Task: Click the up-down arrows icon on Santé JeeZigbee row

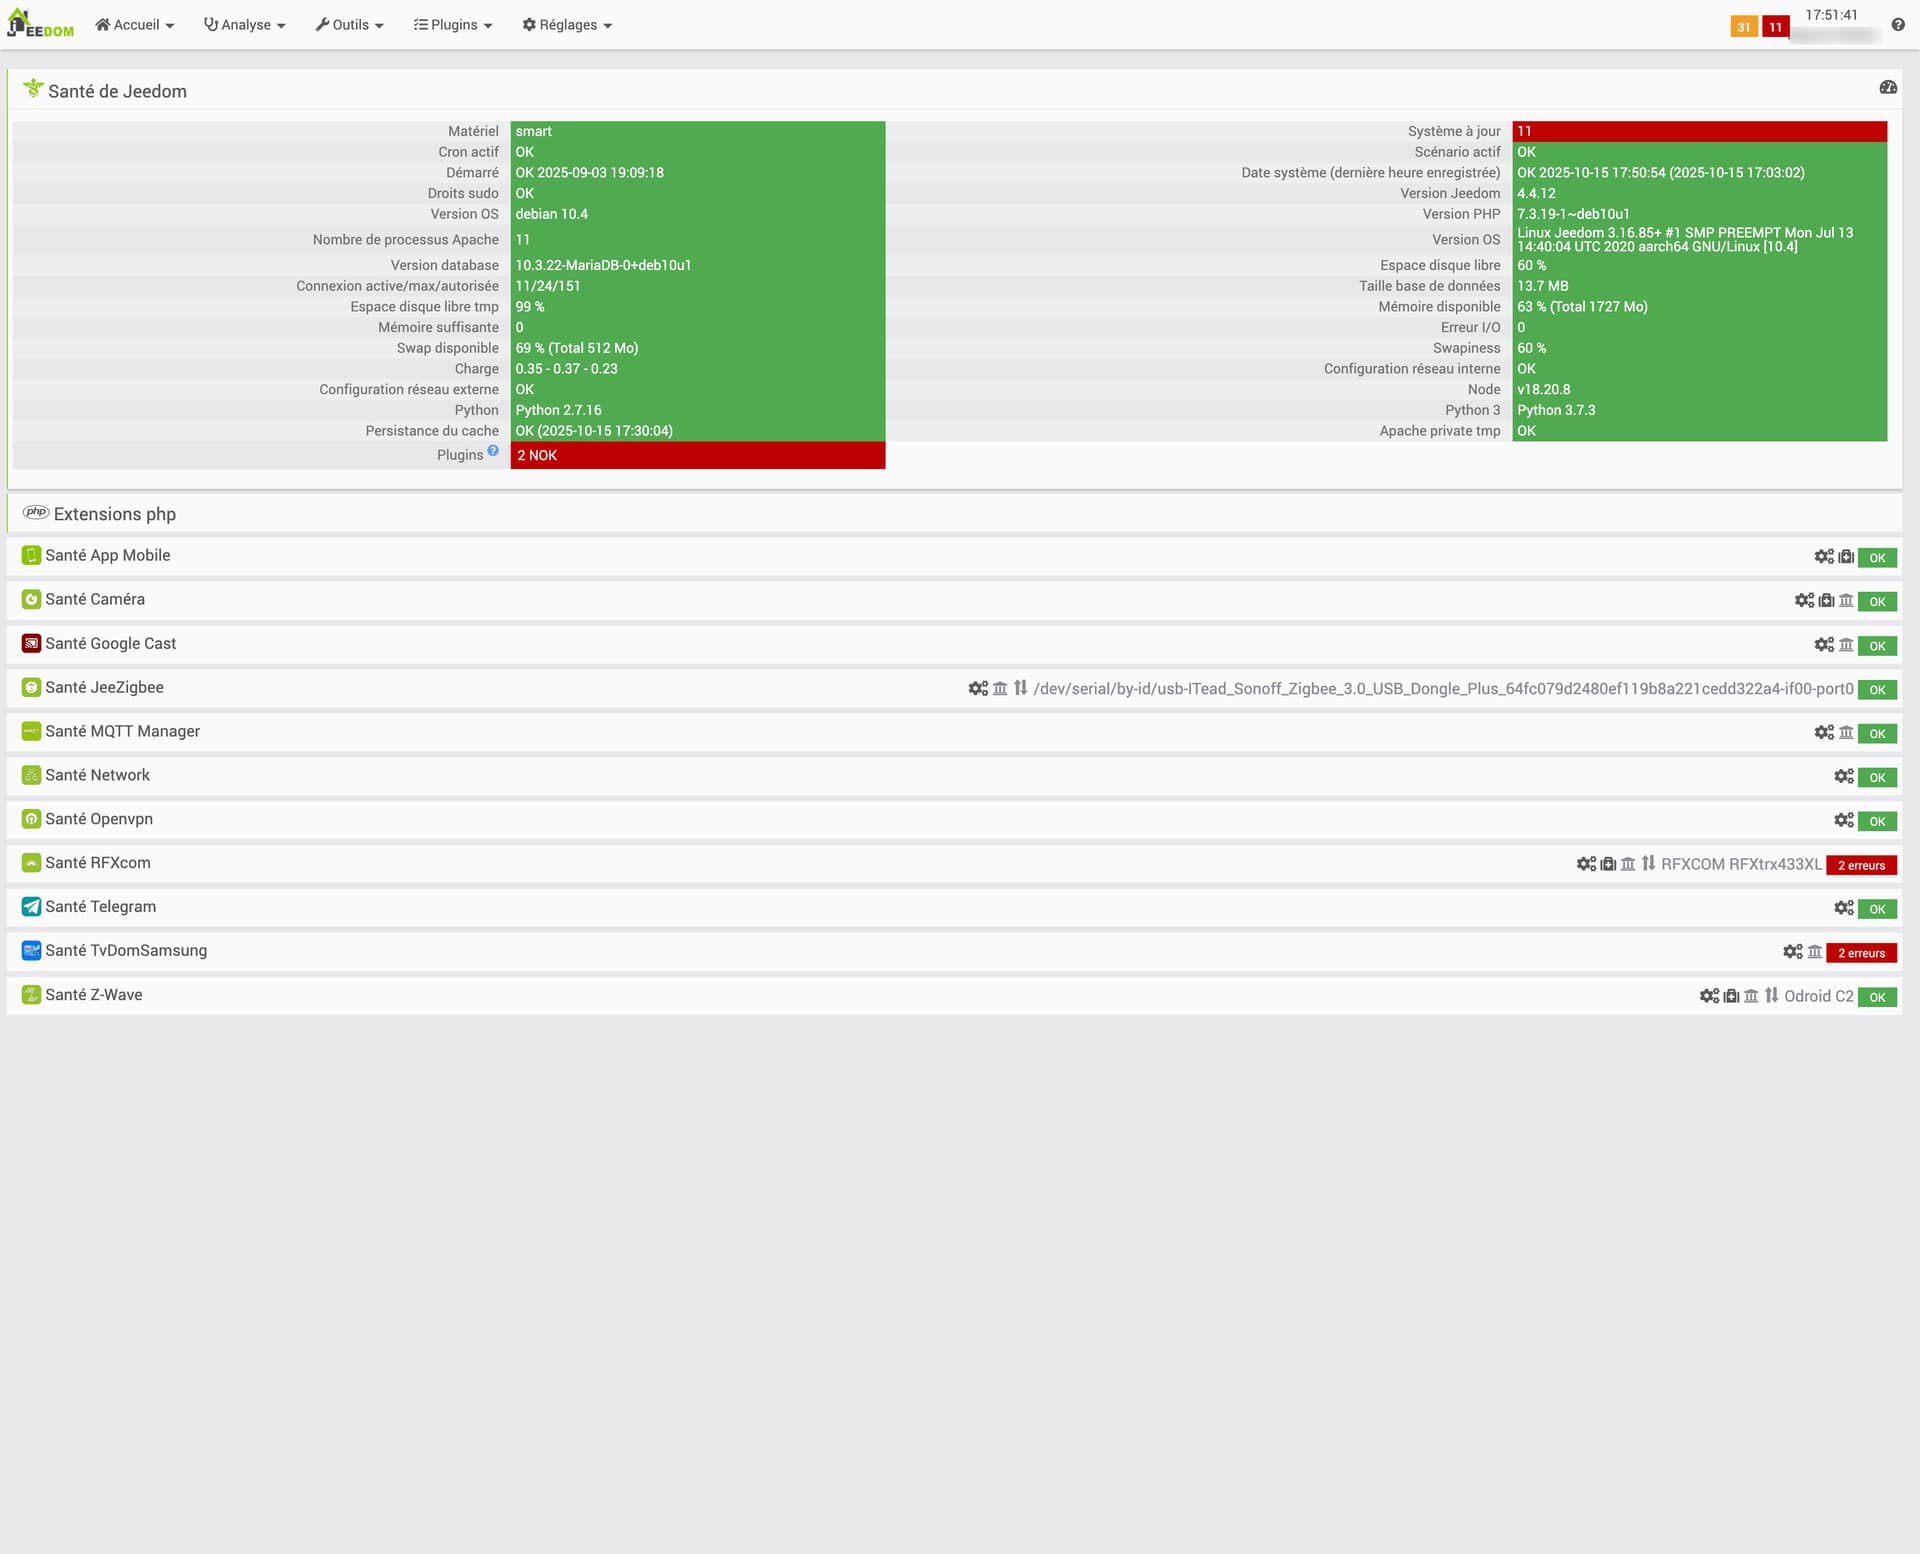Action: pyautogui.click(x=1020, y=688)
